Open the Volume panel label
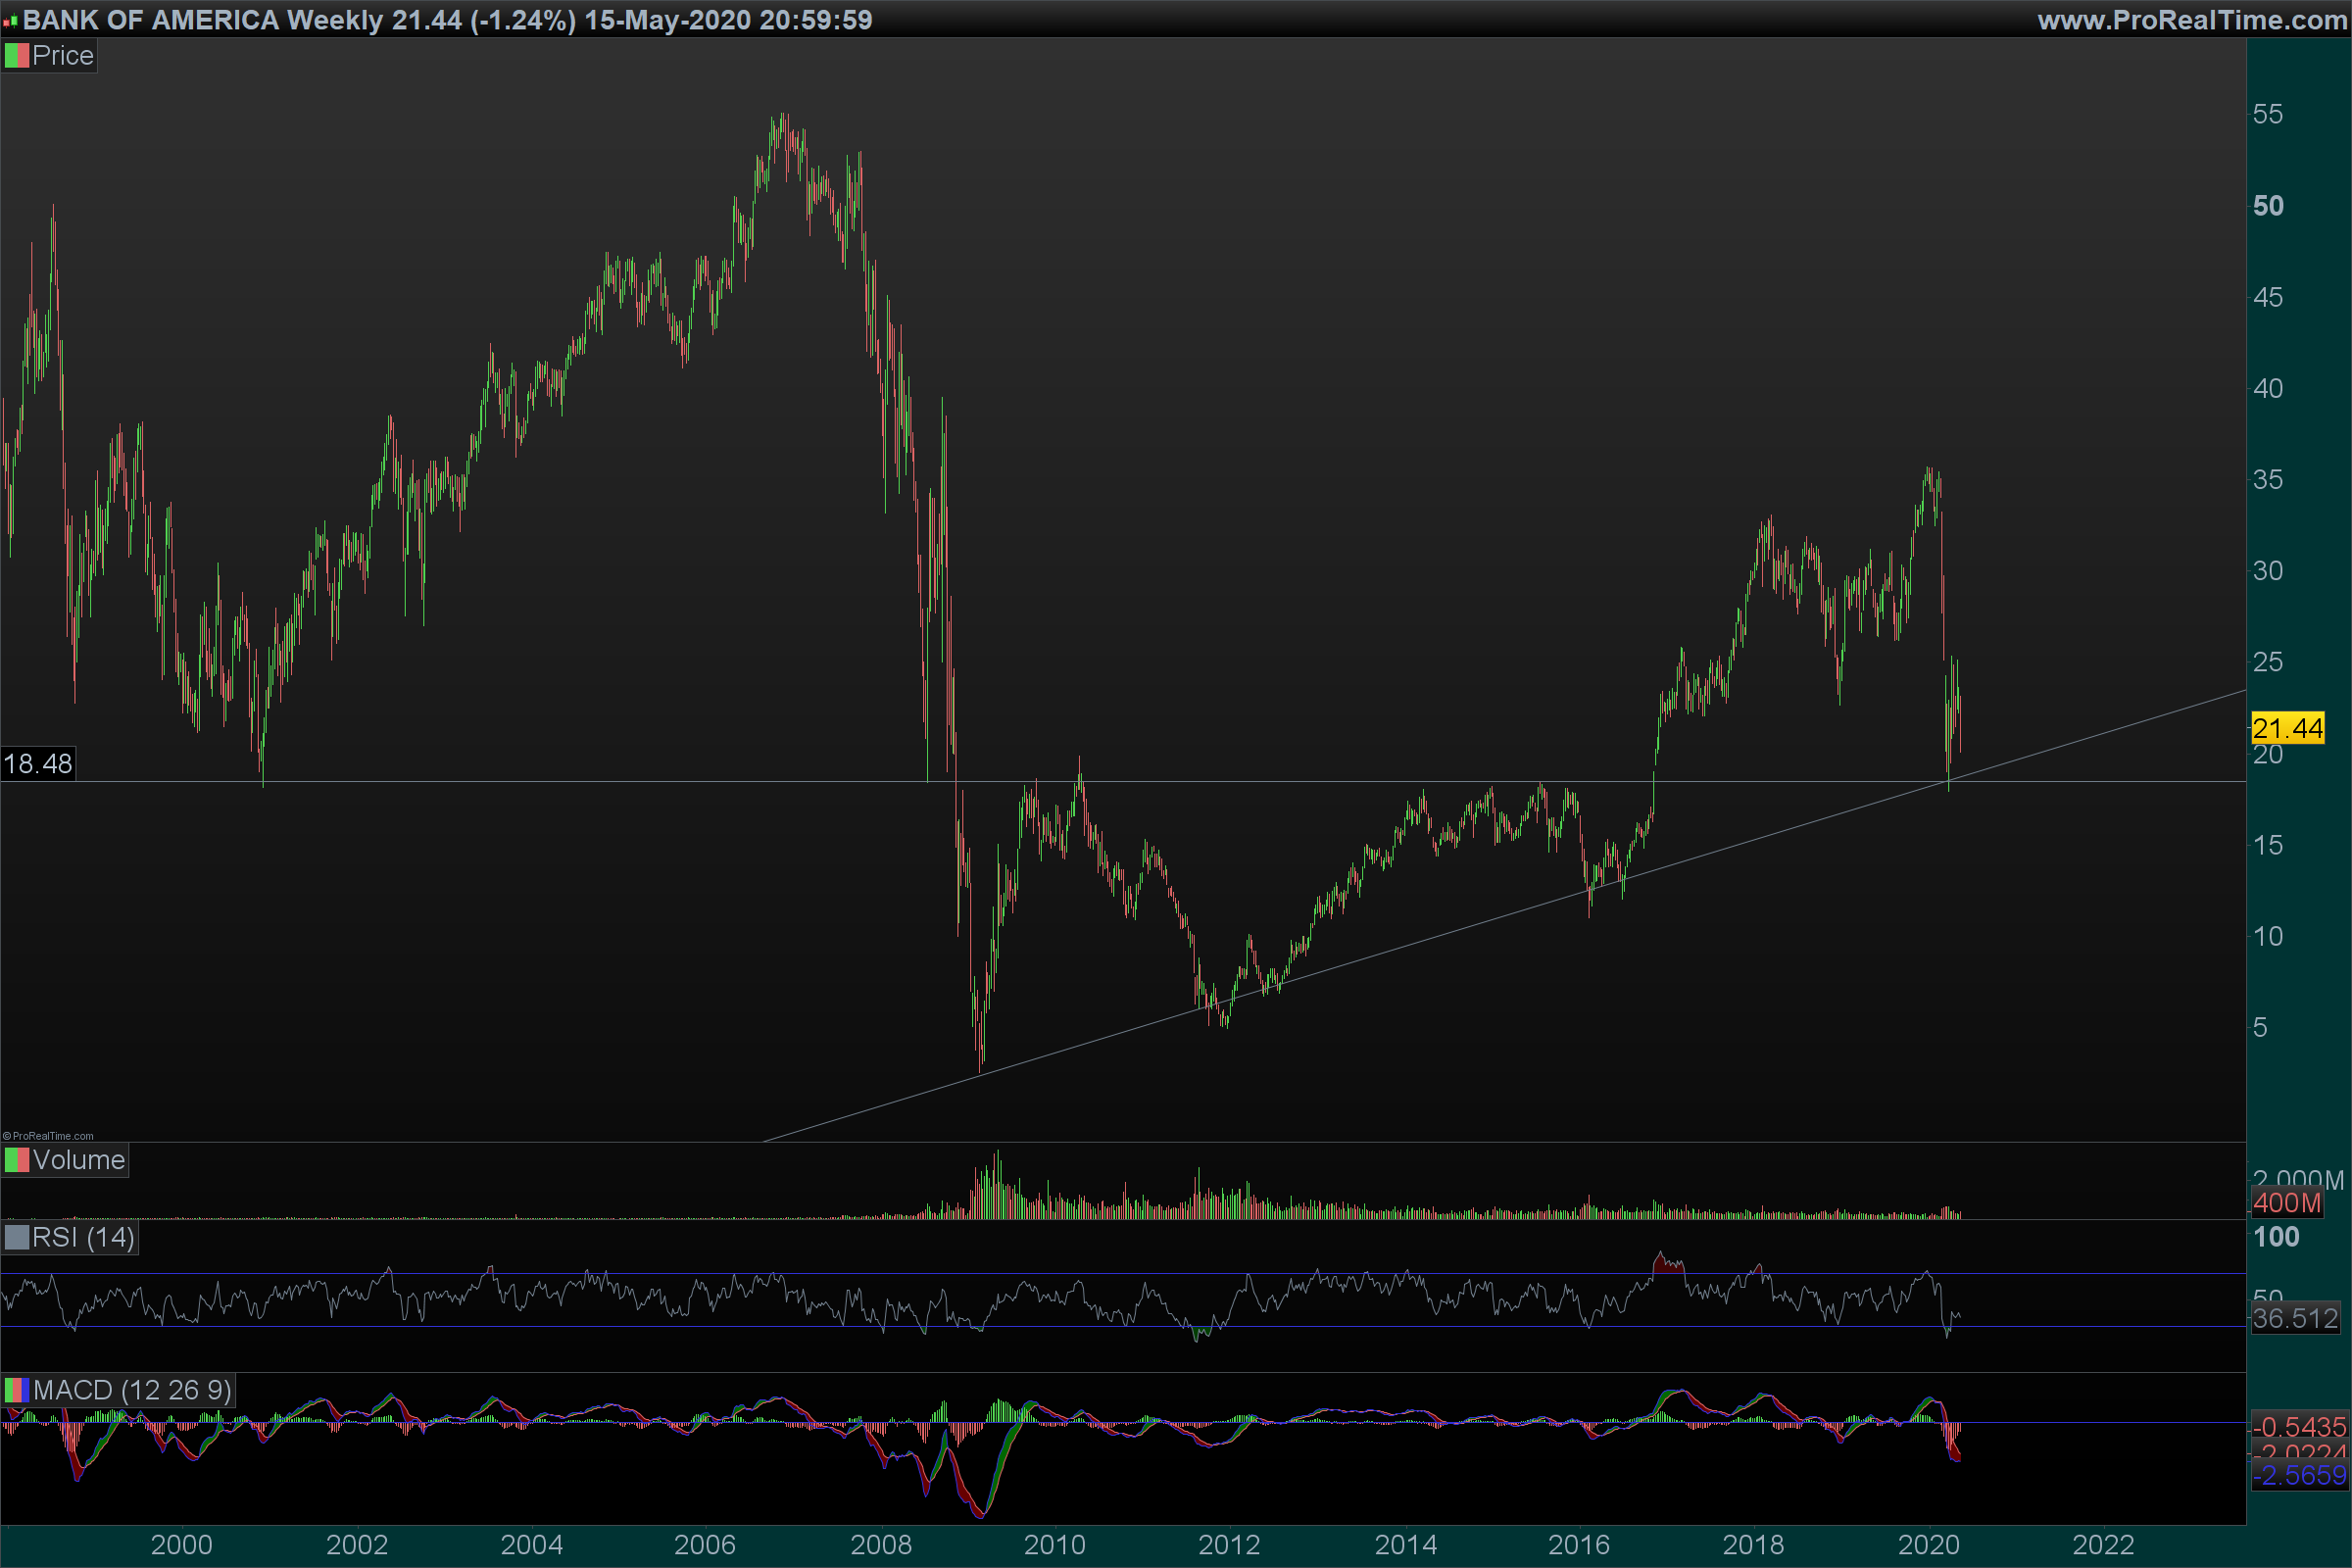This screenshot has width=2352, height=1568. click(78, 1160)
